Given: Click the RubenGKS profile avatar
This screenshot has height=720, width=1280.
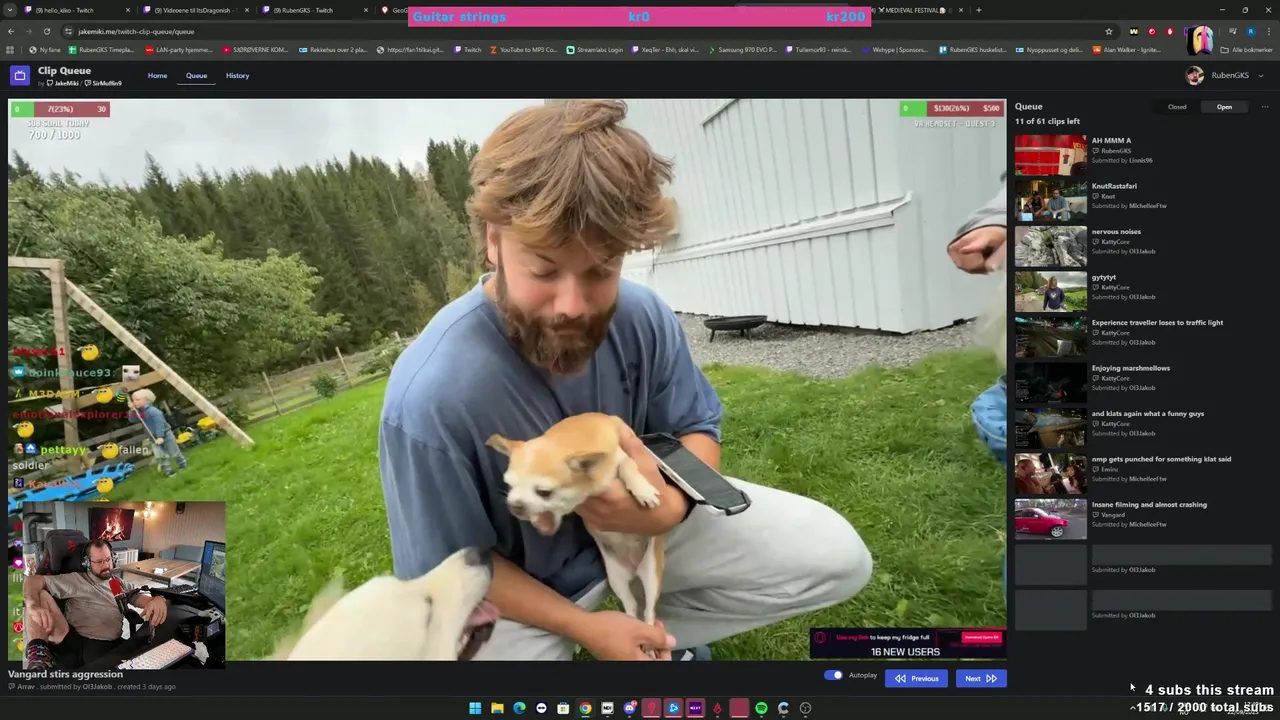Looking at the screenshot, I should [x=1194, y=76].
